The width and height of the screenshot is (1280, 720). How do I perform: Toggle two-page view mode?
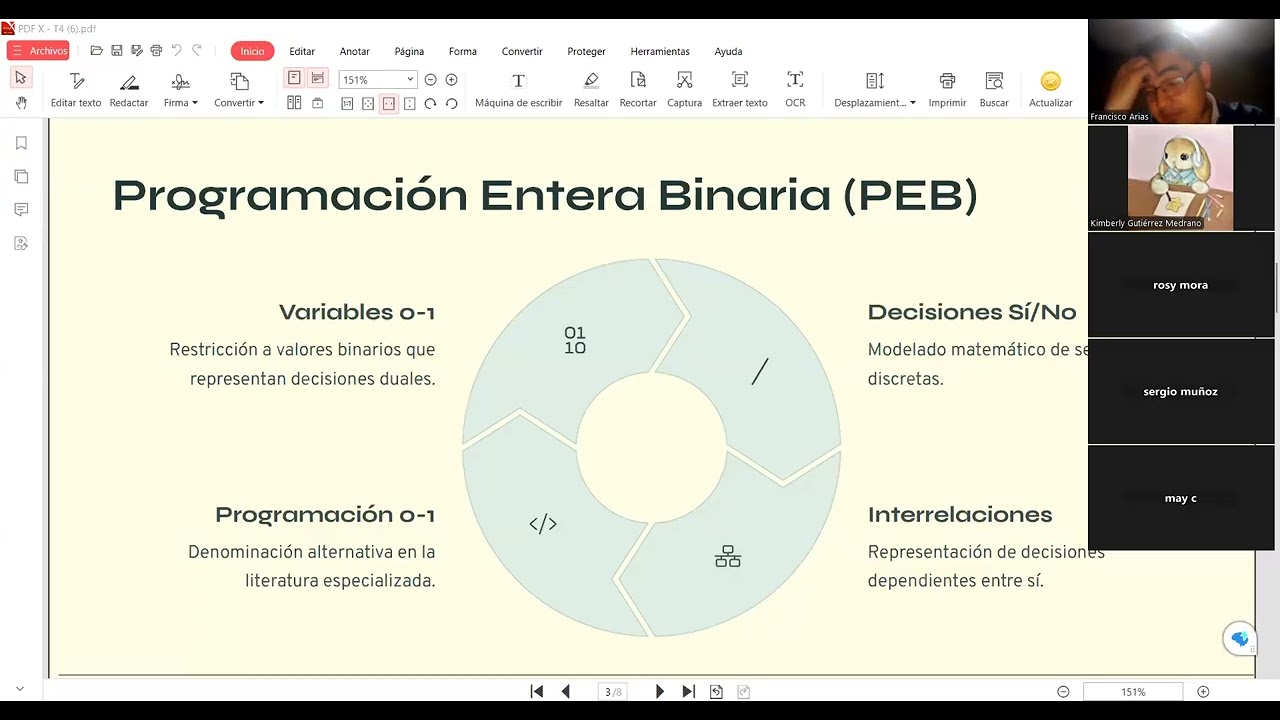pyautogui.click(x=294, y=103)
